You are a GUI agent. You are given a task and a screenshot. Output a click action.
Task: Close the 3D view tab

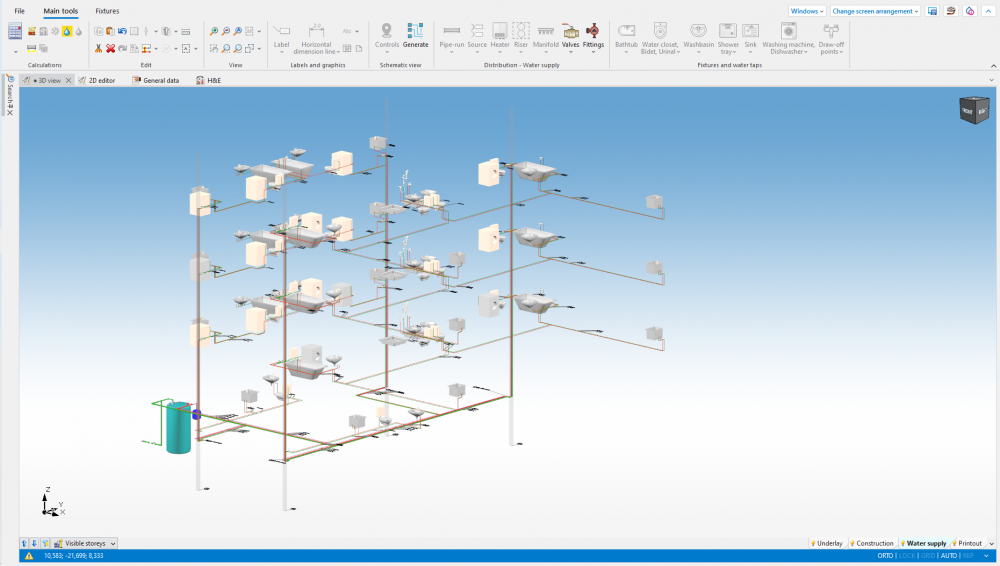[68, 80]
